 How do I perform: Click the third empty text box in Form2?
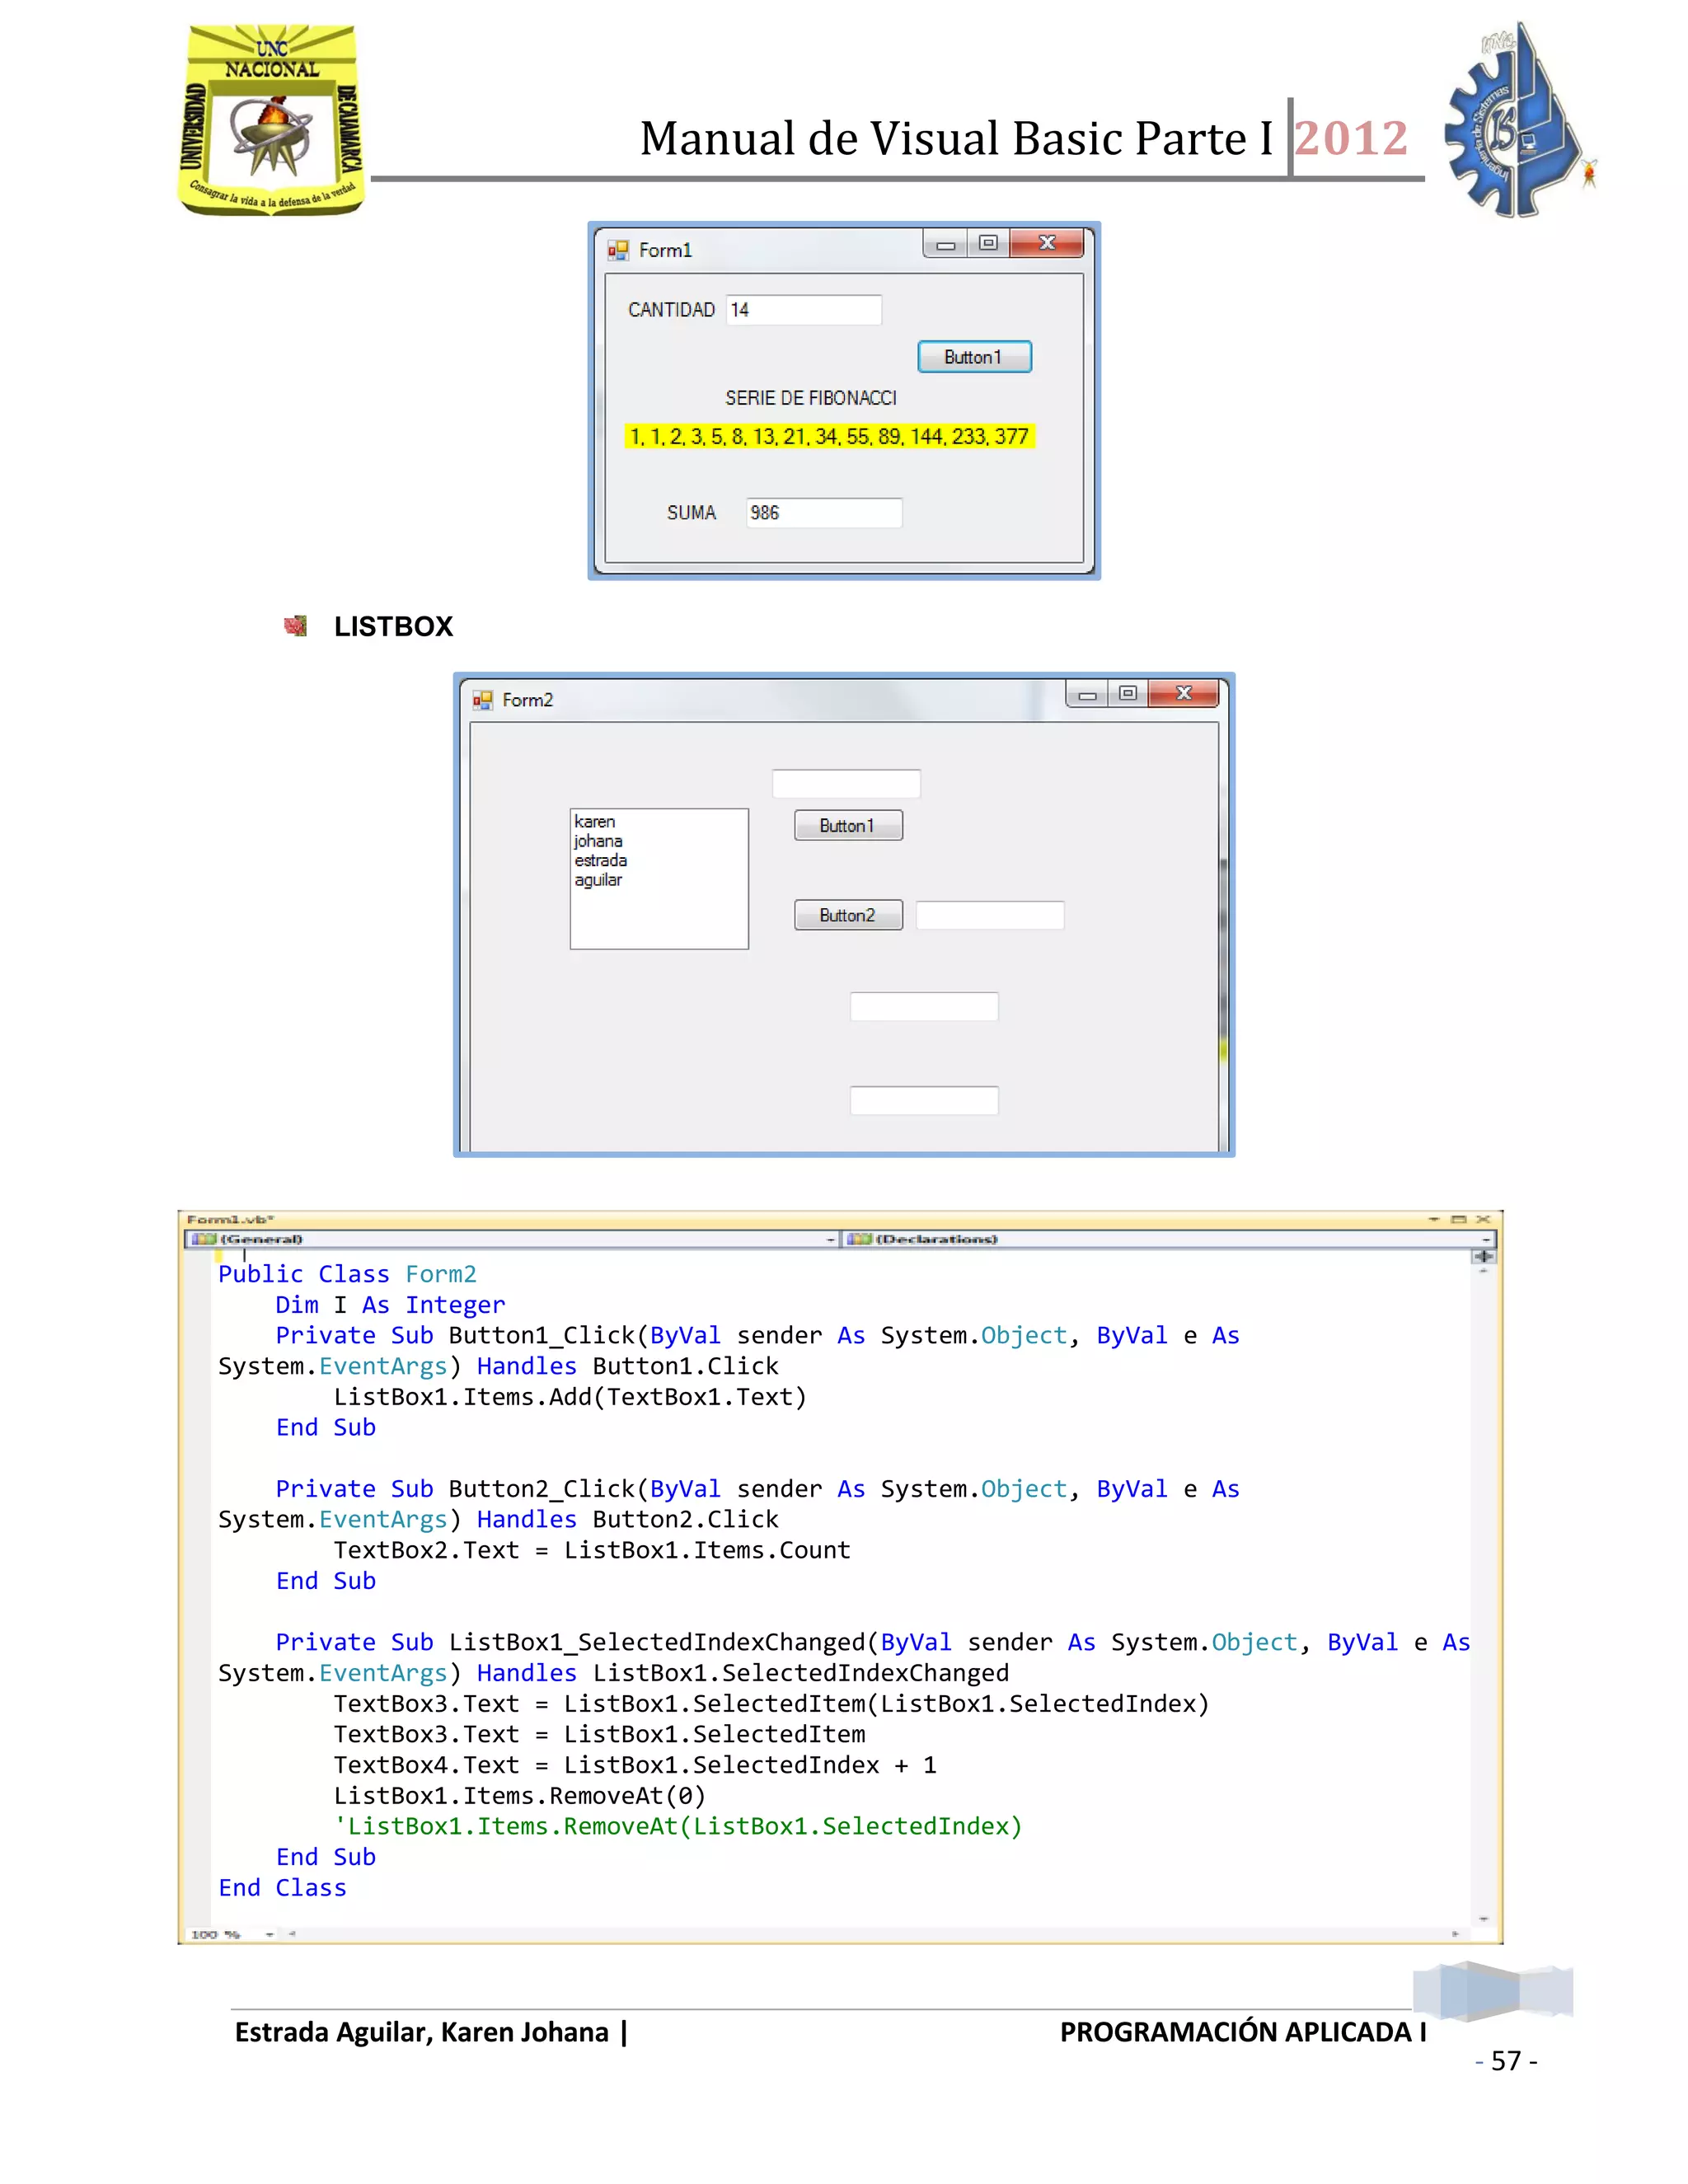[x=924, y=1007]
